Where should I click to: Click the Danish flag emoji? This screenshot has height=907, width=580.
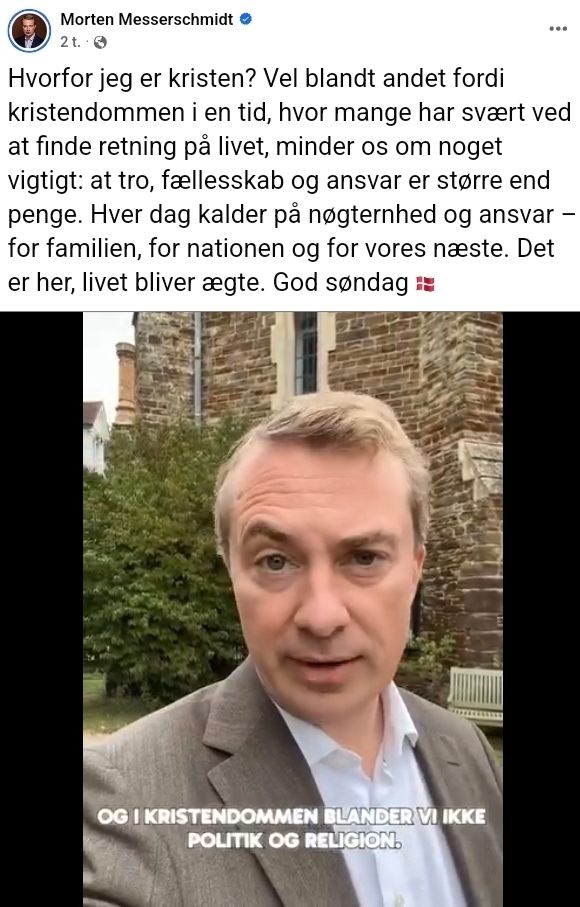(x=425, y=284)
